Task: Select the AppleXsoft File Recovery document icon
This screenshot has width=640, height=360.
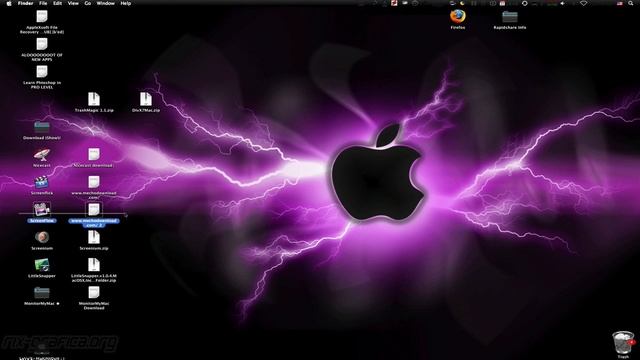Action: coord(42,16)
